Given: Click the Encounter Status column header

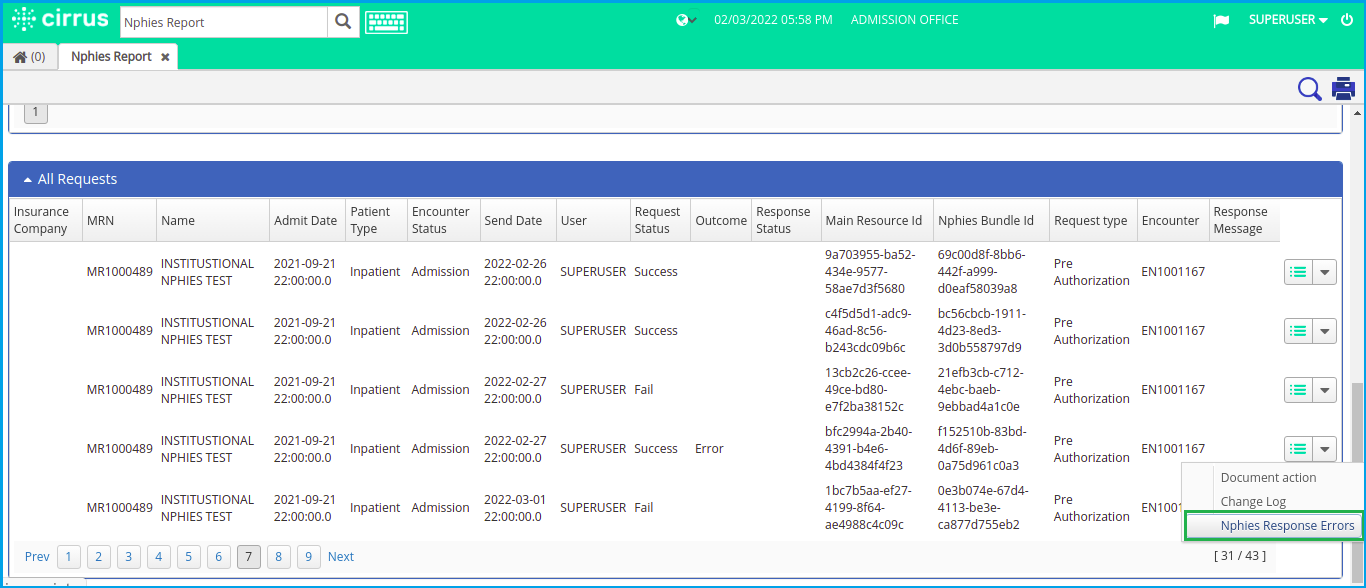Looking at the screenshot, I should click(443, 220).
